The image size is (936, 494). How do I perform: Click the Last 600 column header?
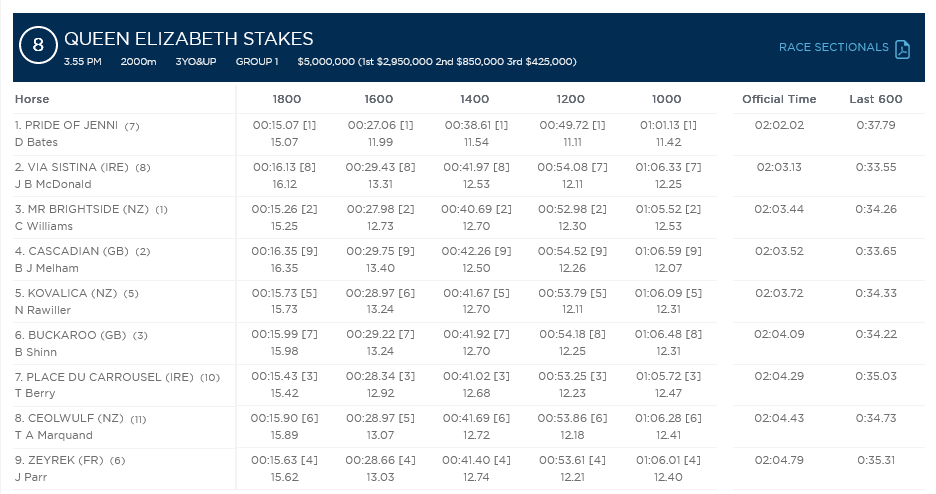coord(875,99)
